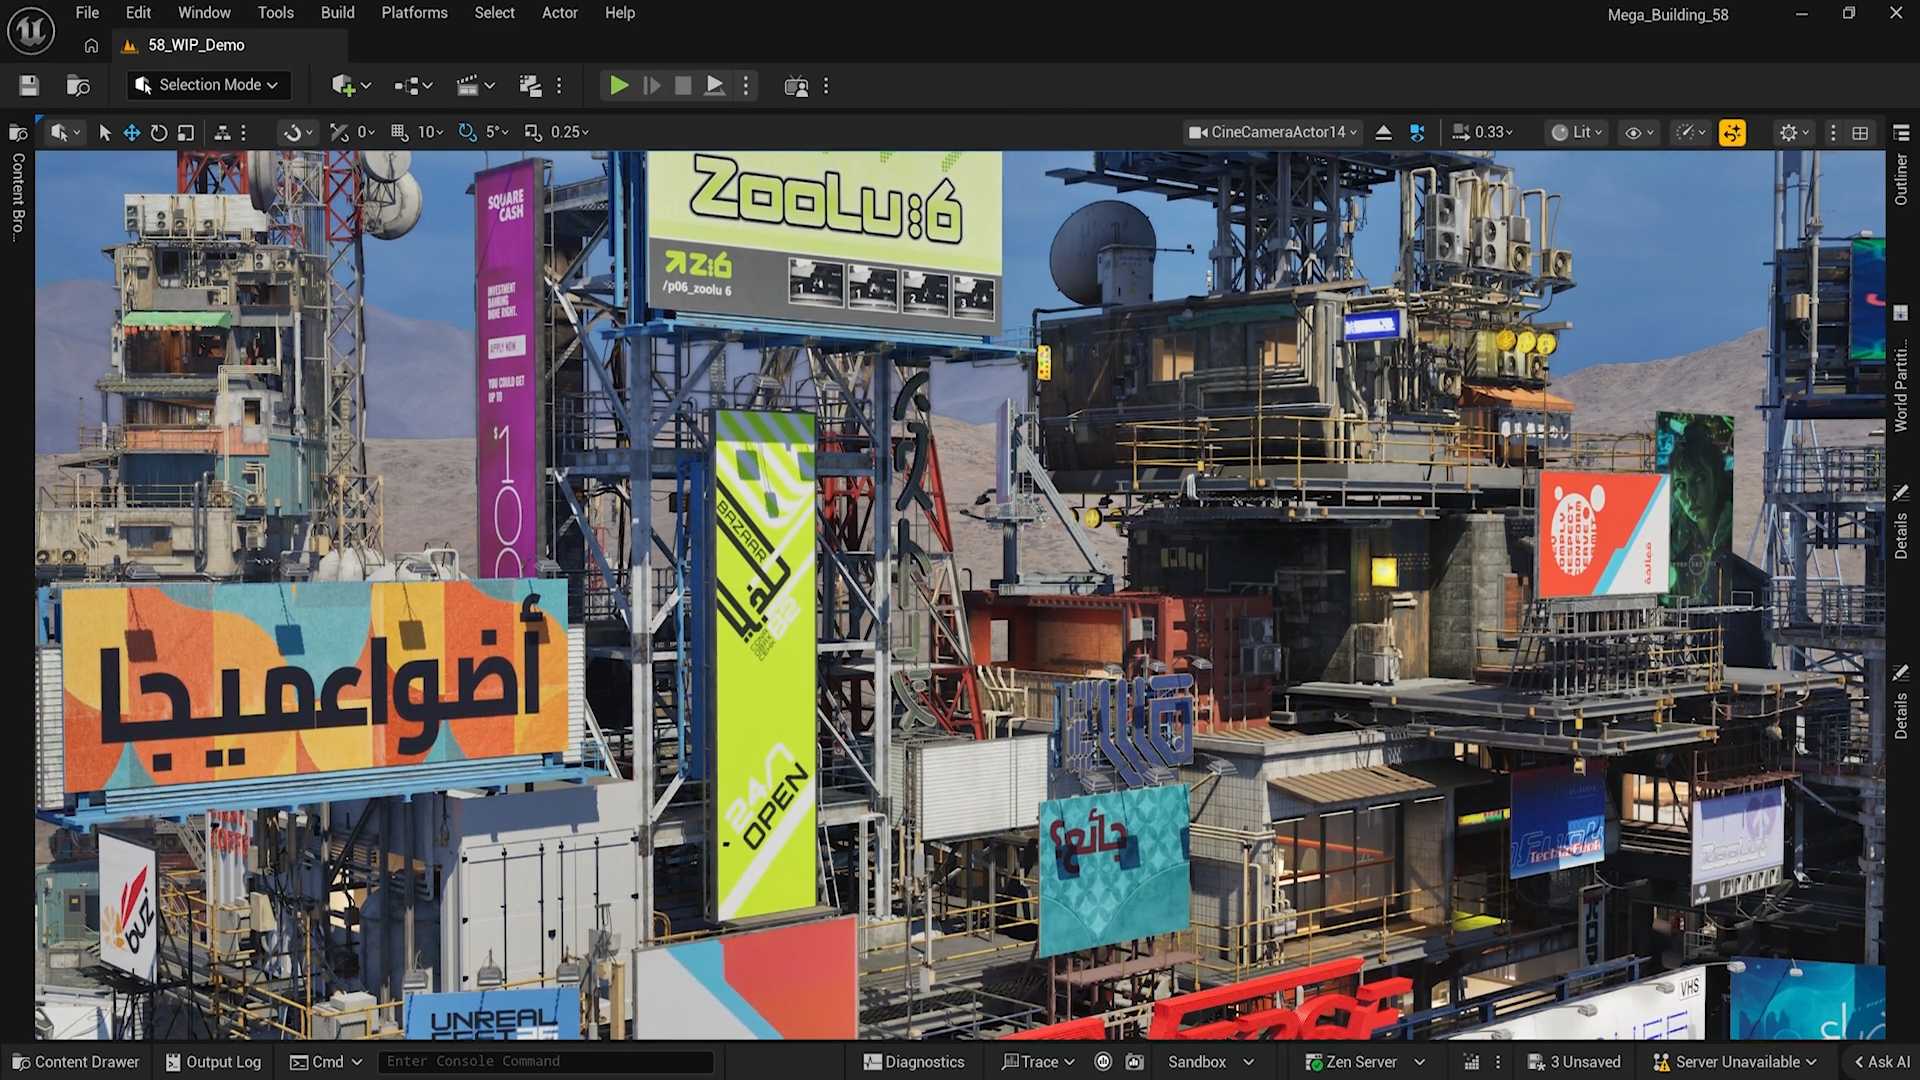Open the performance and scalability viewport dropdown
1920x1080 pixels.
click(x=1691, y=132)
